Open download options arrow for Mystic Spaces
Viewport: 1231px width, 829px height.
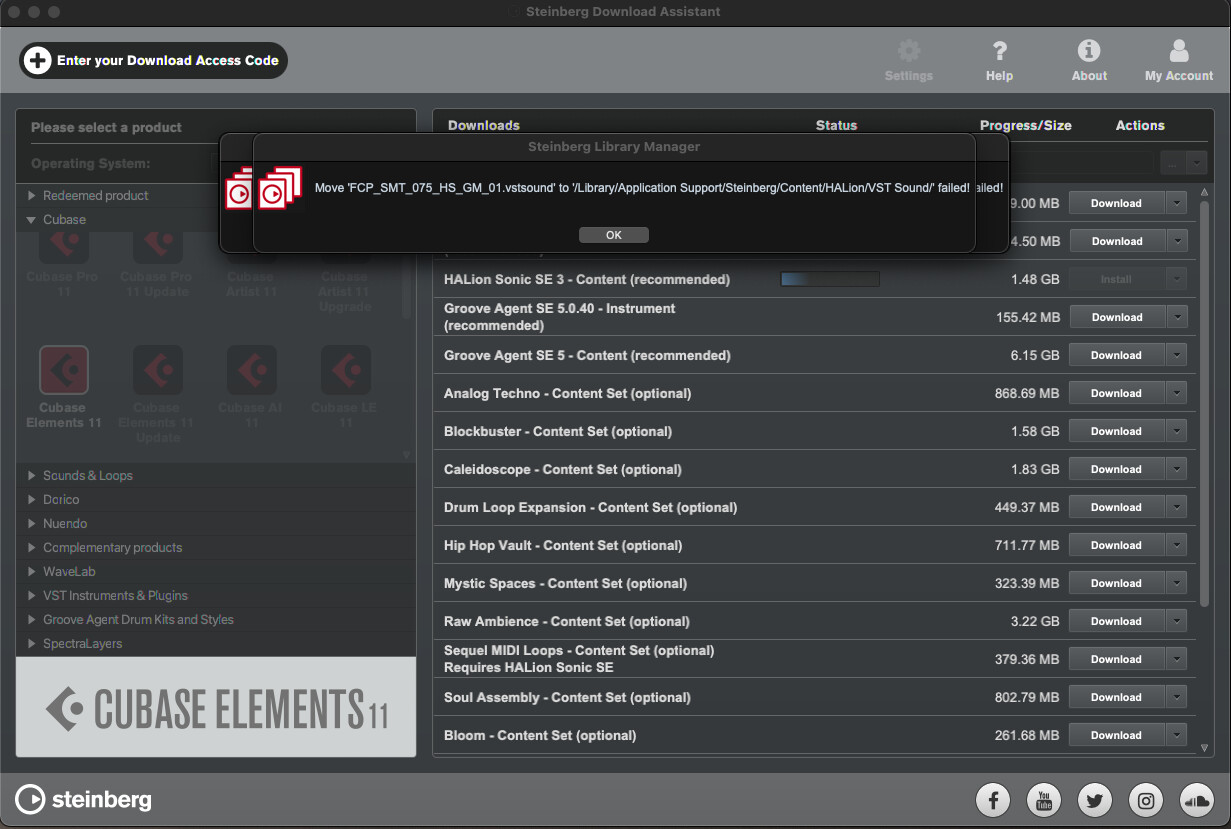tap(1177, 583)
